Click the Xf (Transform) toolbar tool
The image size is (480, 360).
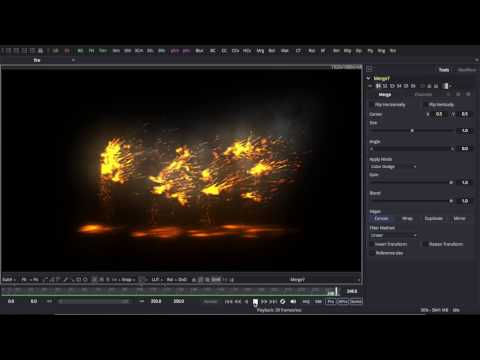tap(323, 51)
